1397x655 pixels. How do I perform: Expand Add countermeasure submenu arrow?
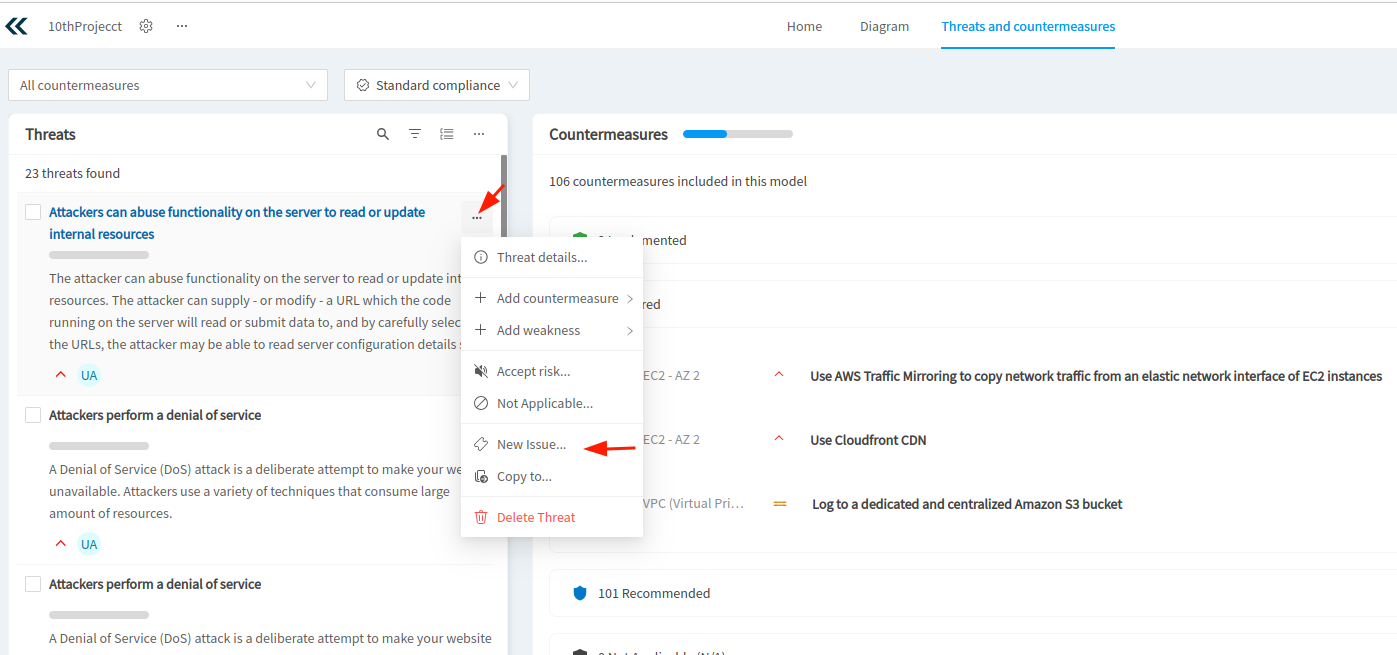pyautogui.click(x=630, y=298)
